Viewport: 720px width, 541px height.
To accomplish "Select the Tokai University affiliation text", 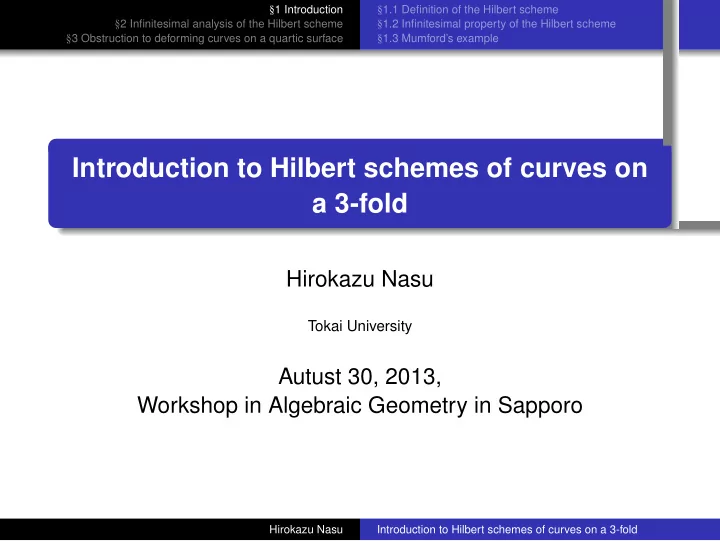I will coord(360,326).
